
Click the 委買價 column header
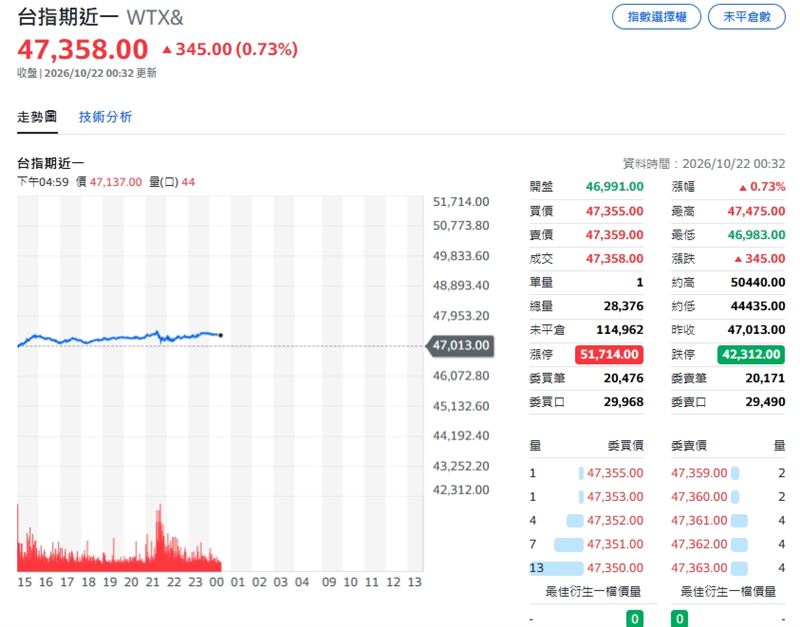point(626,446)
